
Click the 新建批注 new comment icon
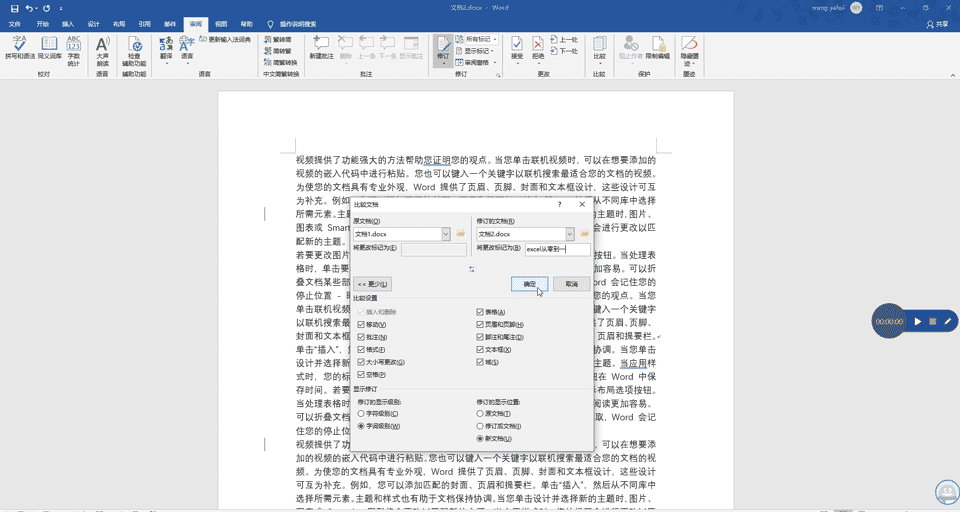click(x=321, y=47)
